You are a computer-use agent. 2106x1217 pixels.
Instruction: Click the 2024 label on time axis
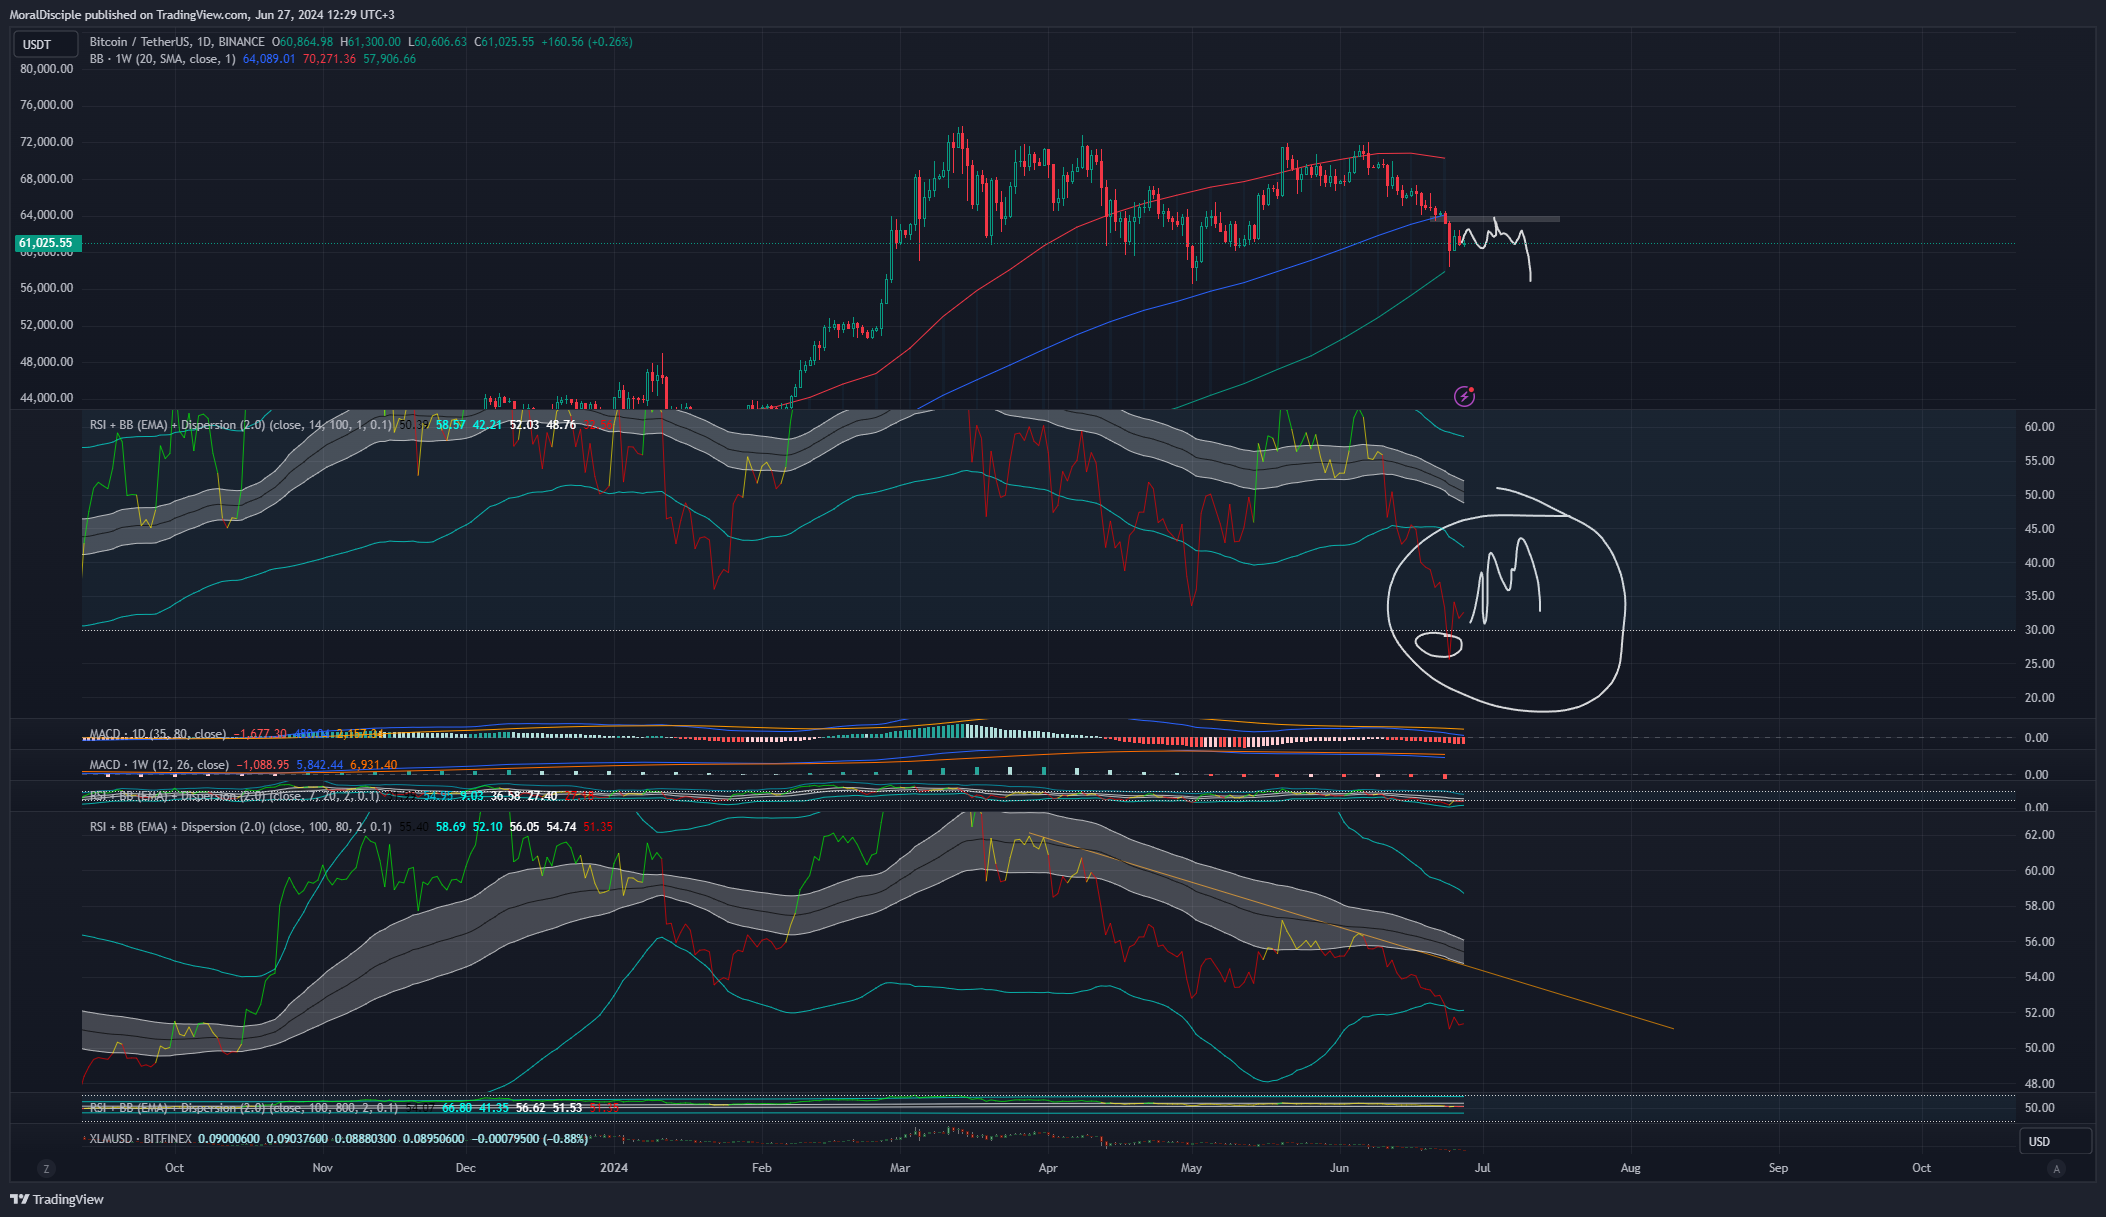click(x=614, y=1168)
